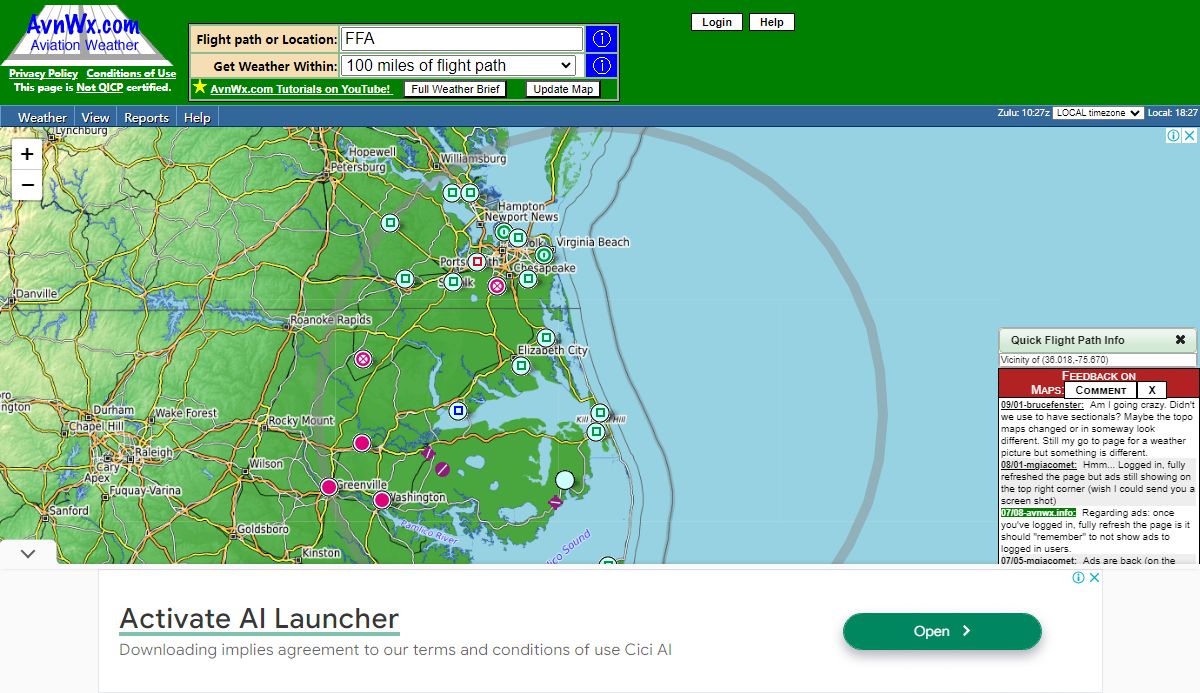Select green square marker at Chesapeake
Image resolution: width=1200 pixels, height=693 pixels.
click(x=527, y=279)
